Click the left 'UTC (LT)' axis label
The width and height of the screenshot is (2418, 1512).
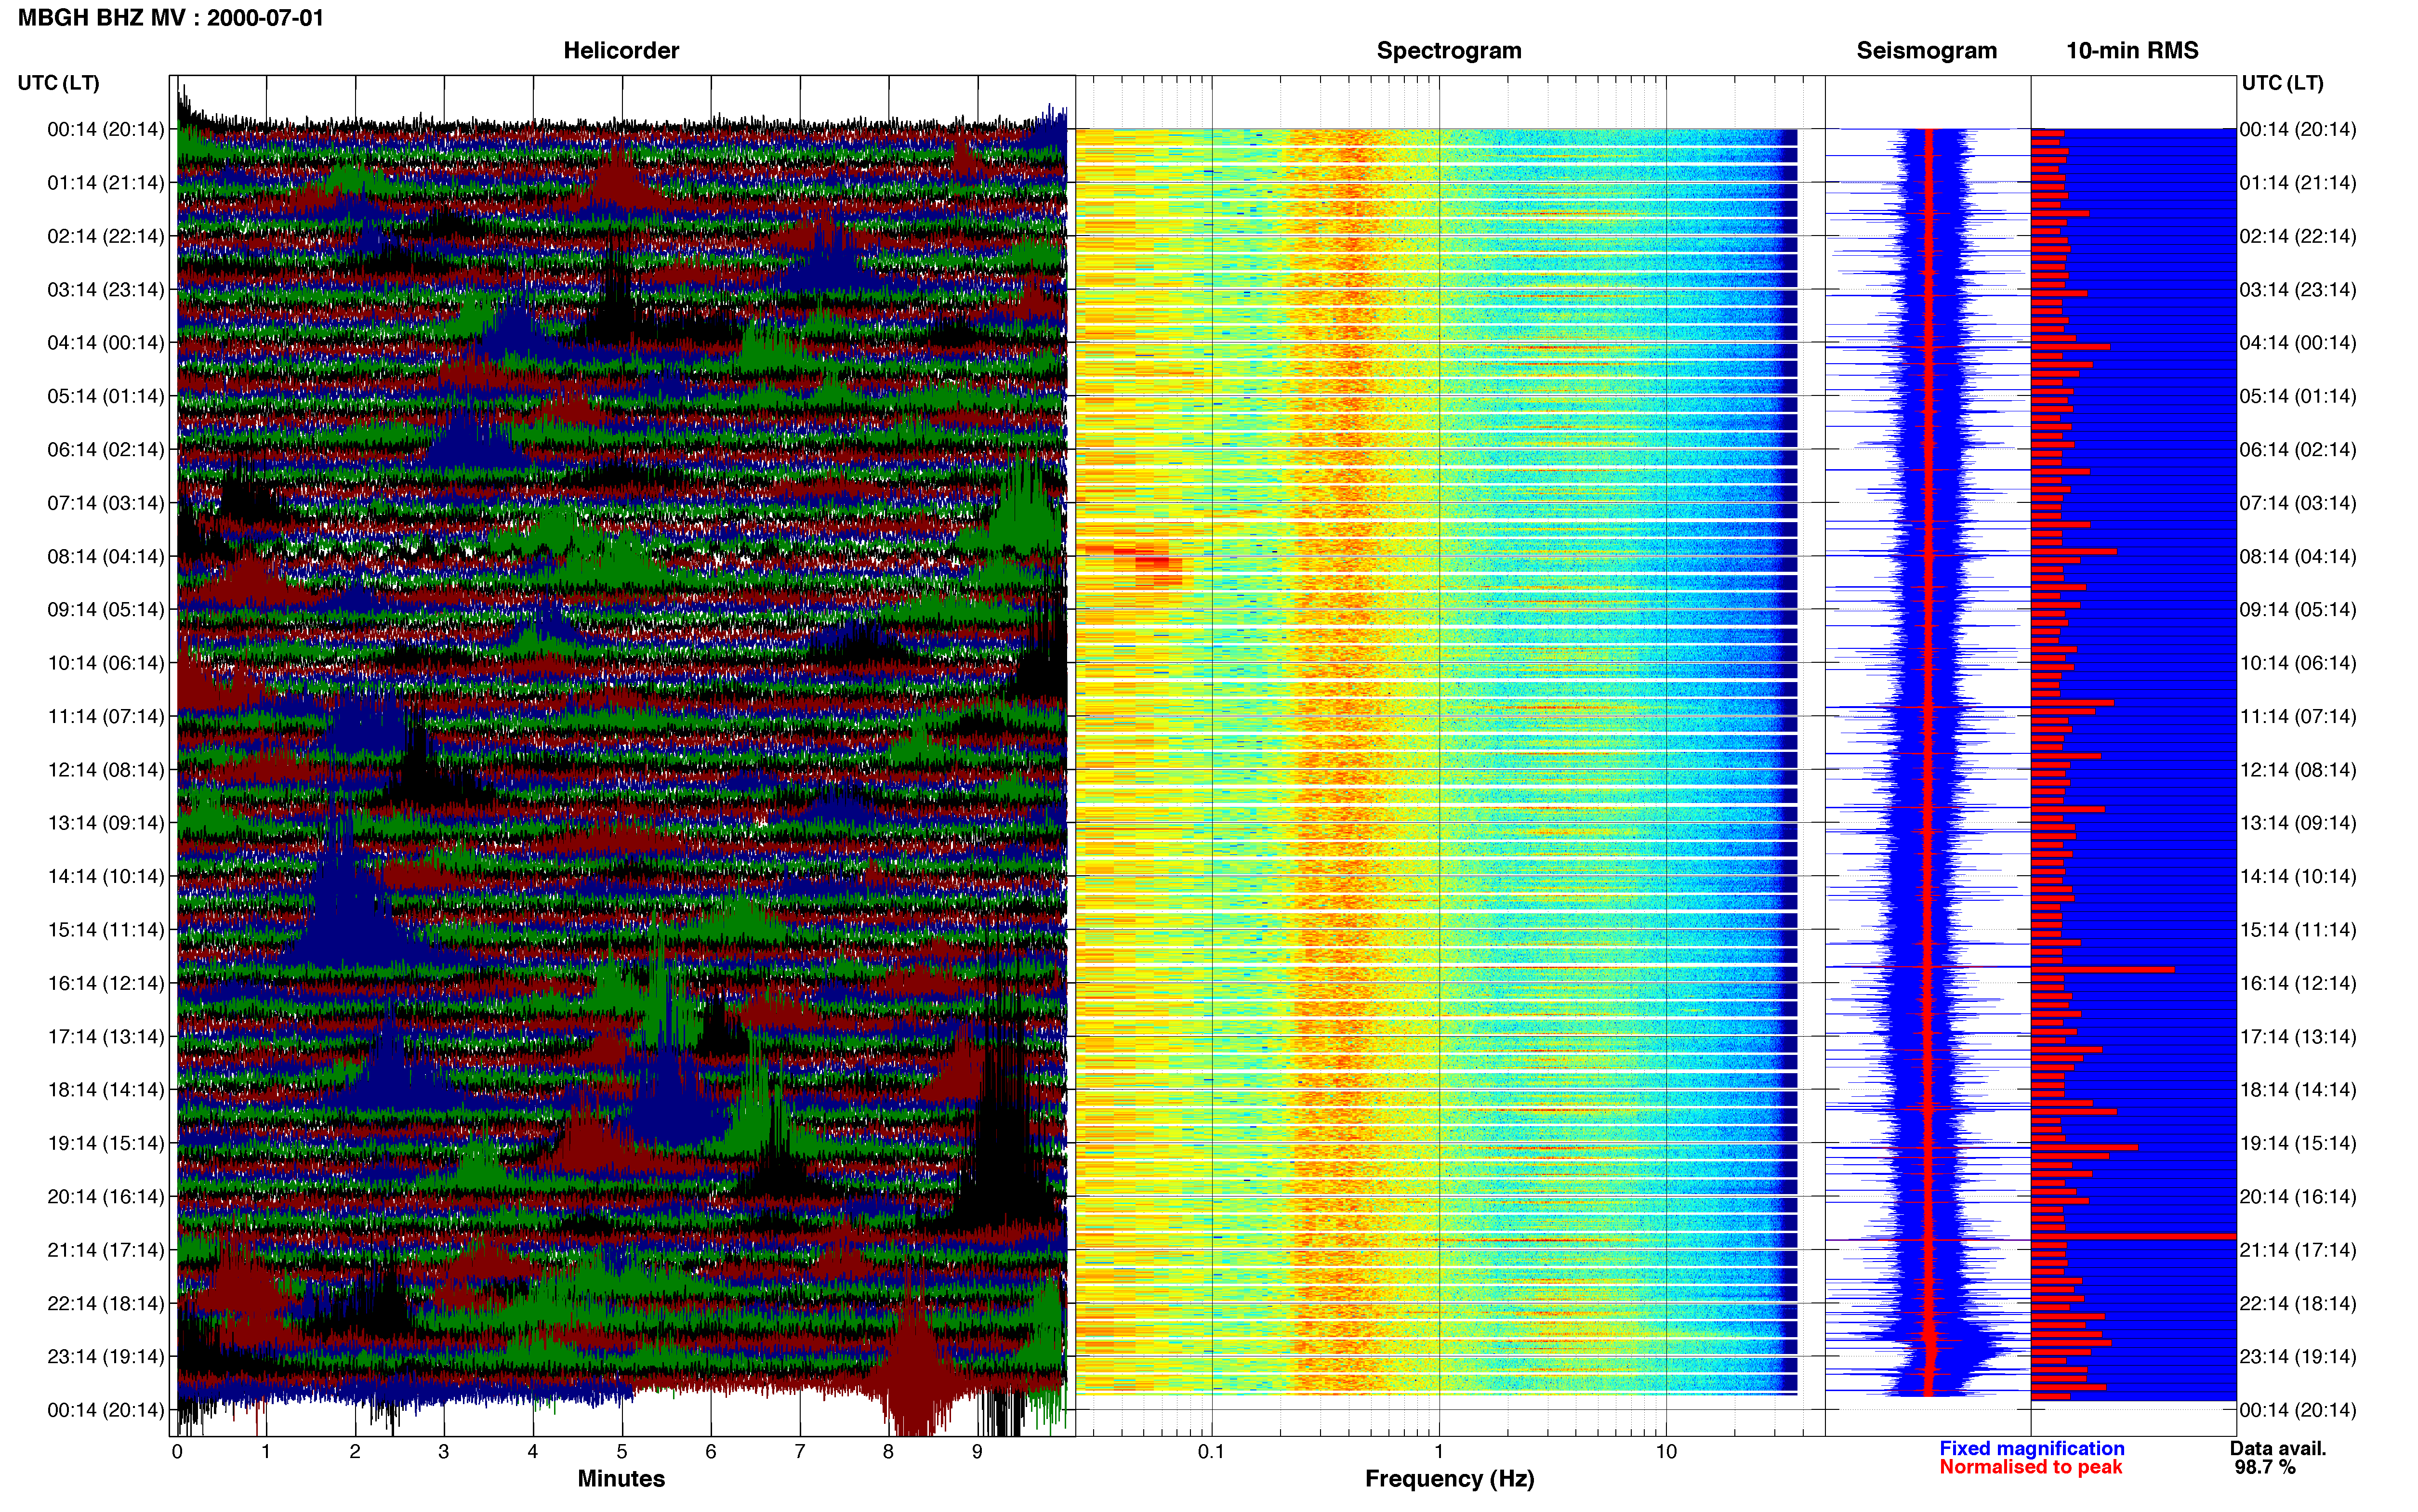point(58,83)
